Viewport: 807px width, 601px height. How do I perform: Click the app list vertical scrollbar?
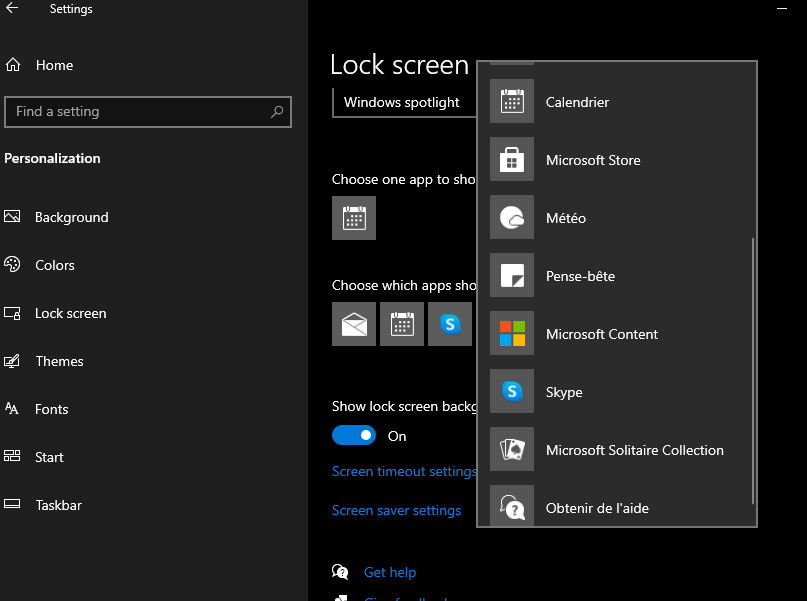point(752,370)
